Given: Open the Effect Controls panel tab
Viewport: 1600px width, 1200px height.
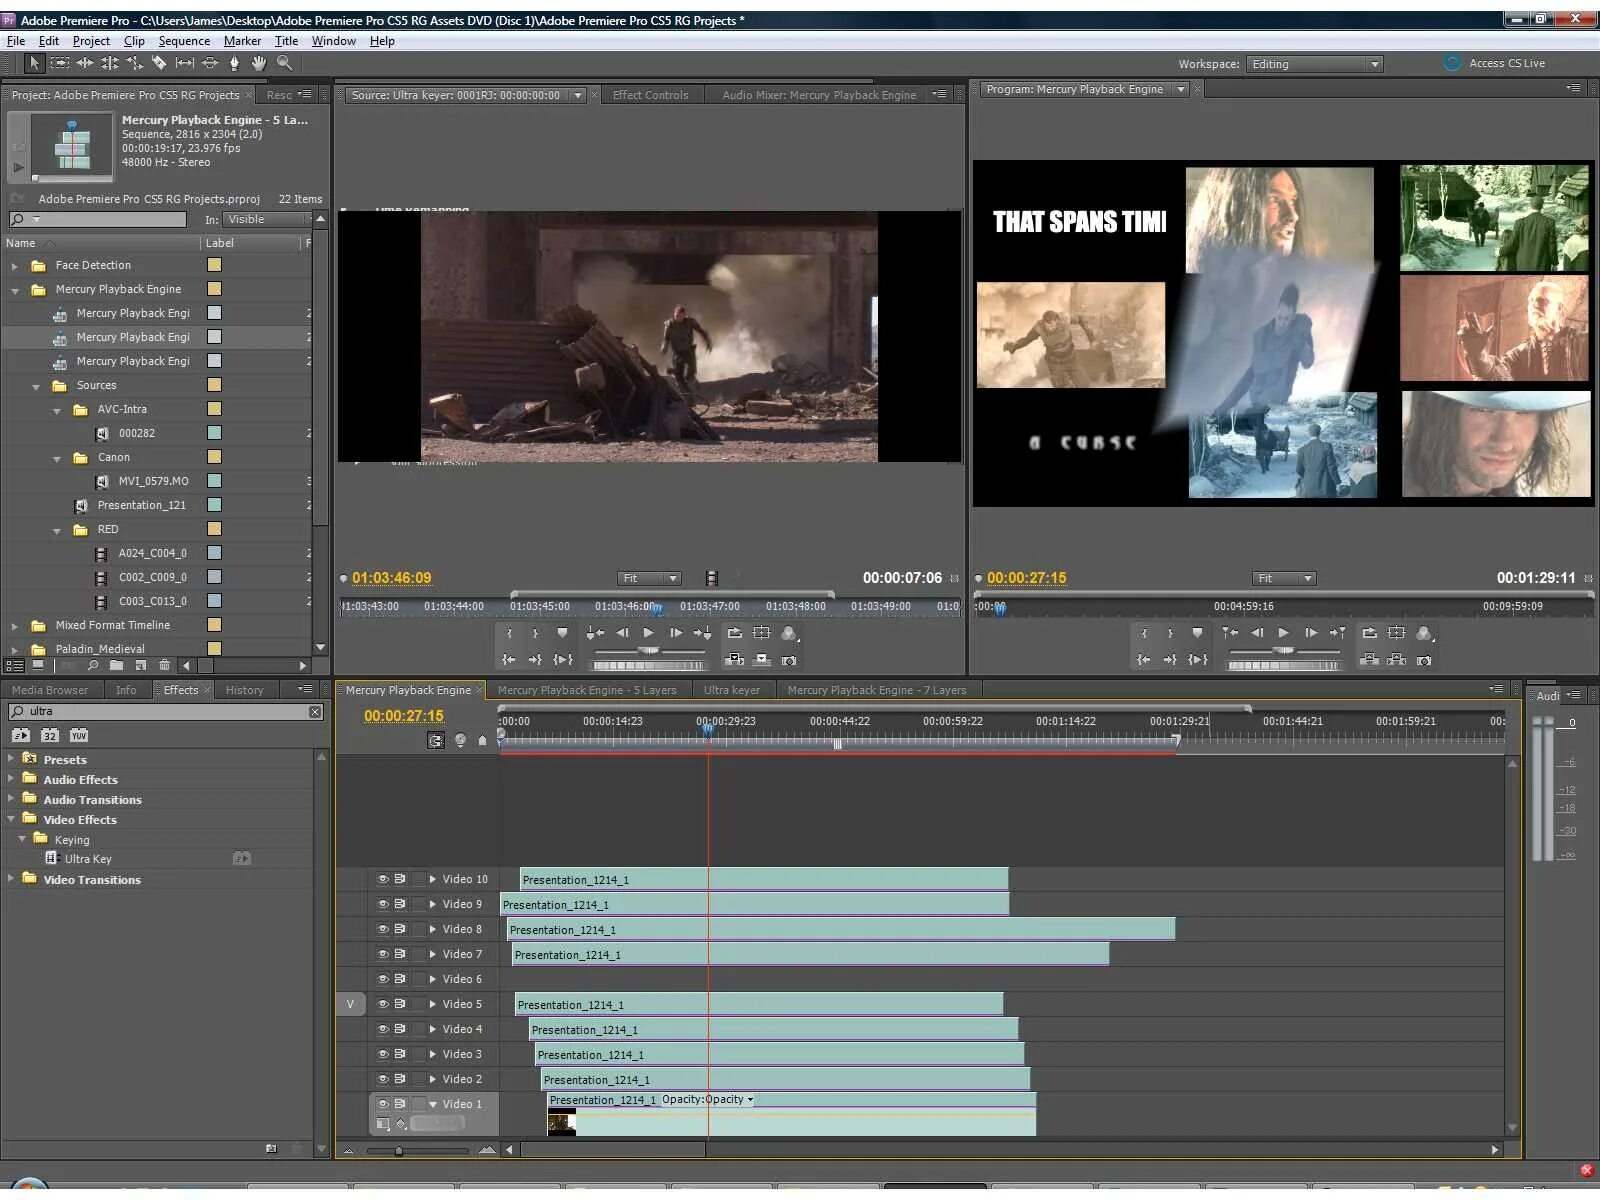Looking at the screenshot, I should click(x=650, y=95).
